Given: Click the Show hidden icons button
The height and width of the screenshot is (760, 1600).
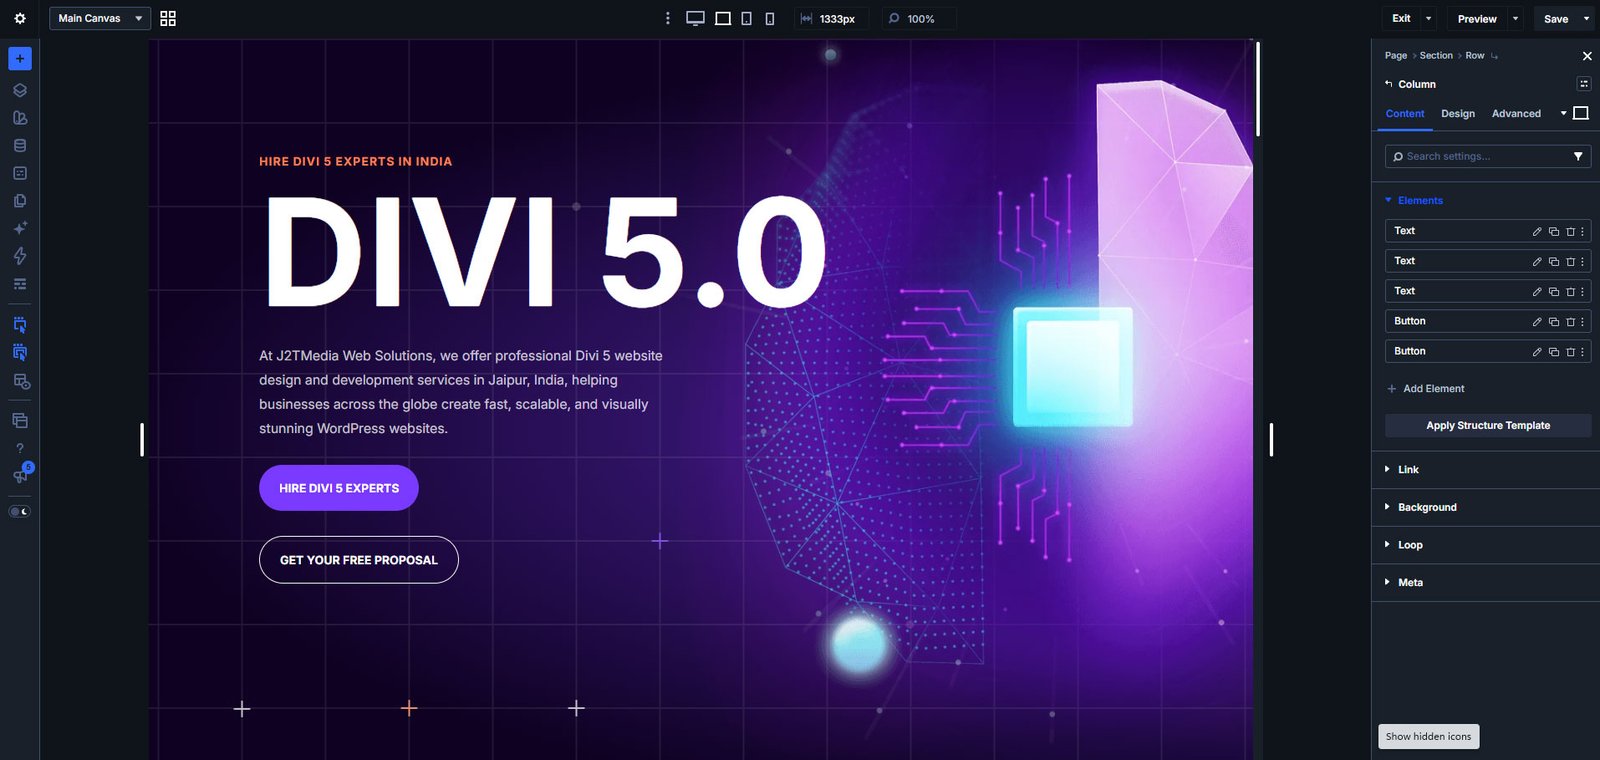Looking at the screenshot, I should click(1429, 736).
